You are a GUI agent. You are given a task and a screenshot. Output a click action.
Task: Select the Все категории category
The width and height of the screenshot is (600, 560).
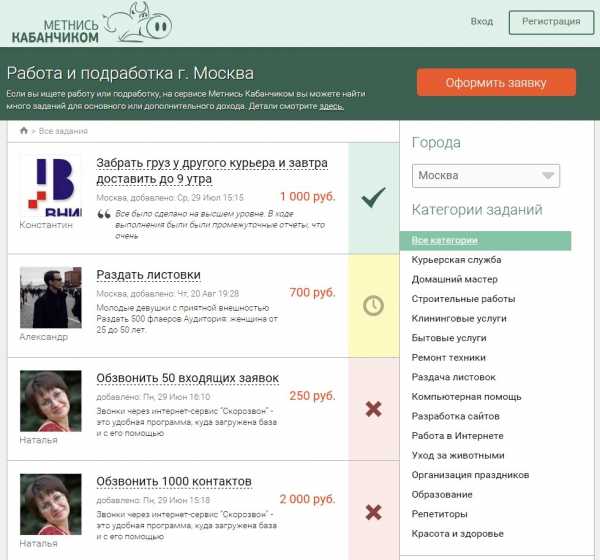point(445,241)
